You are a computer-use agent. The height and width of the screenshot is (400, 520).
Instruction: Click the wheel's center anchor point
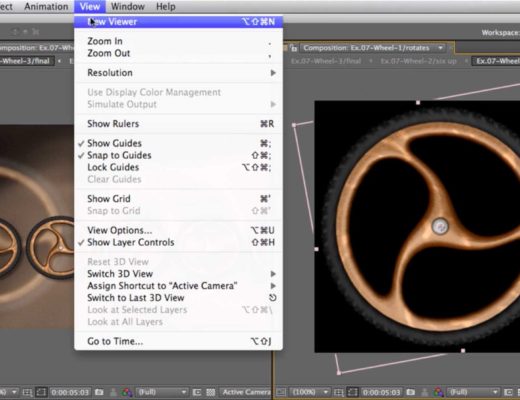click(440, 226)
